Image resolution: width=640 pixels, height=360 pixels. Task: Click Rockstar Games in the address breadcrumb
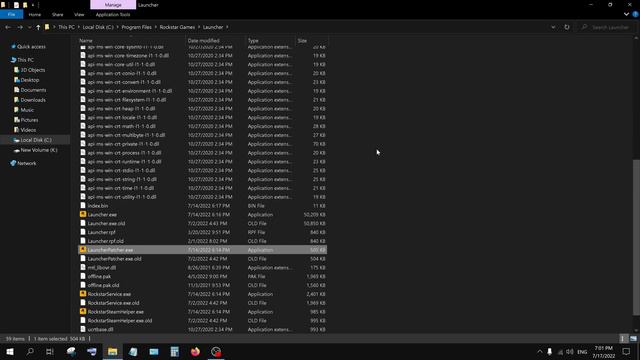tap(177, 27)
